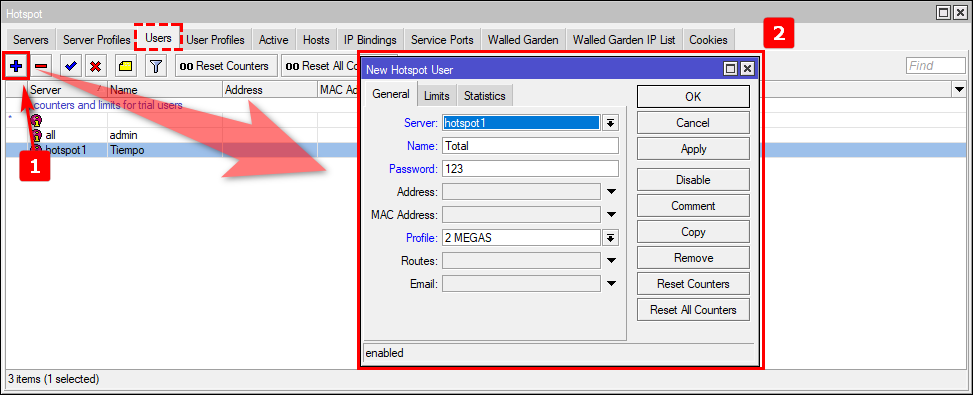Click 'counters and limits for trial users' comment

[107, 105]
